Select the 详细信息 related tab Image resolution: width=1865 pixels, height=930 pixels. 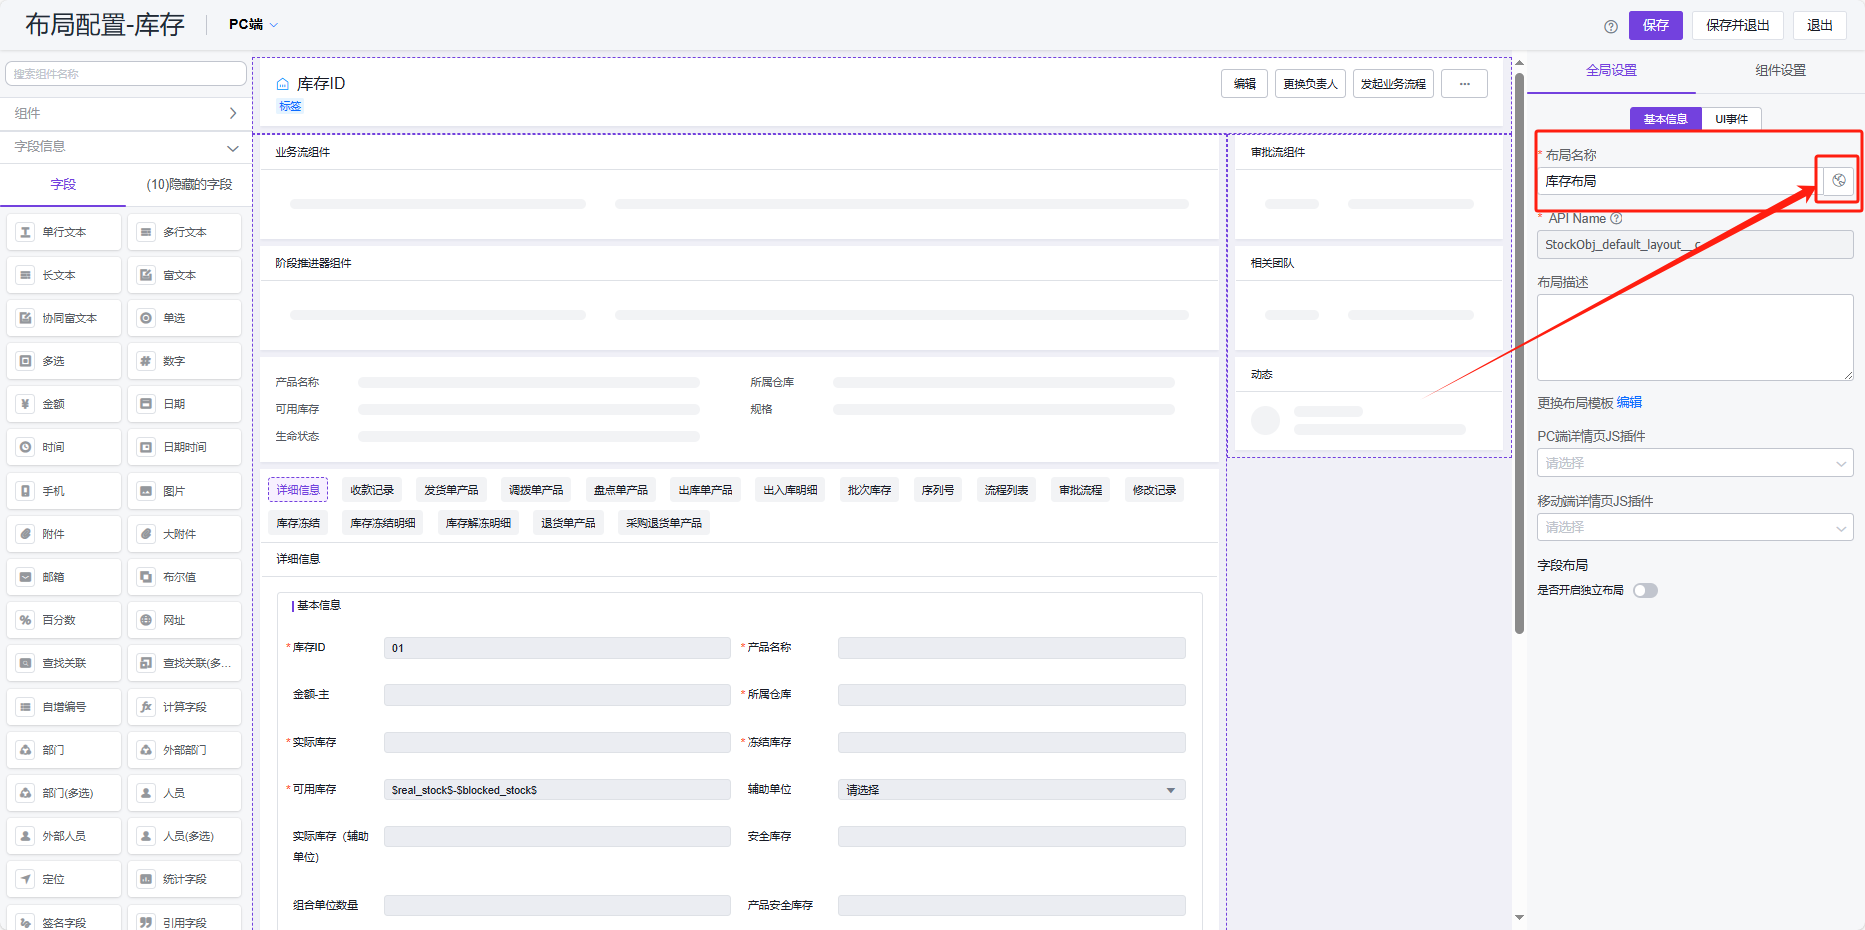pos(298,490)
